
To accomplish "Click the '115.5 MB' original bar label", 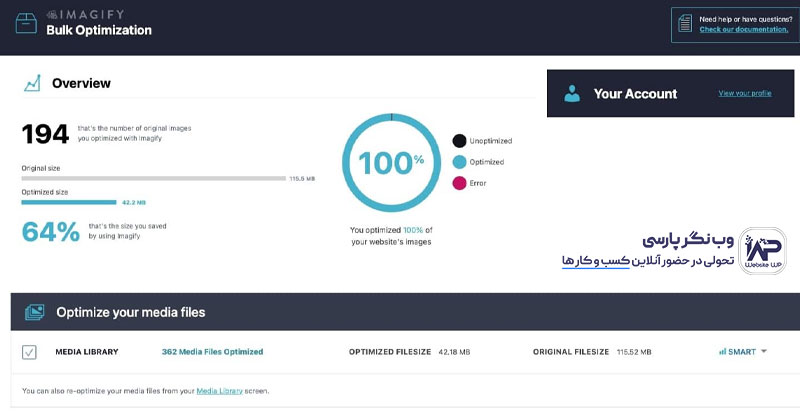I will click(x=302, y=179).
